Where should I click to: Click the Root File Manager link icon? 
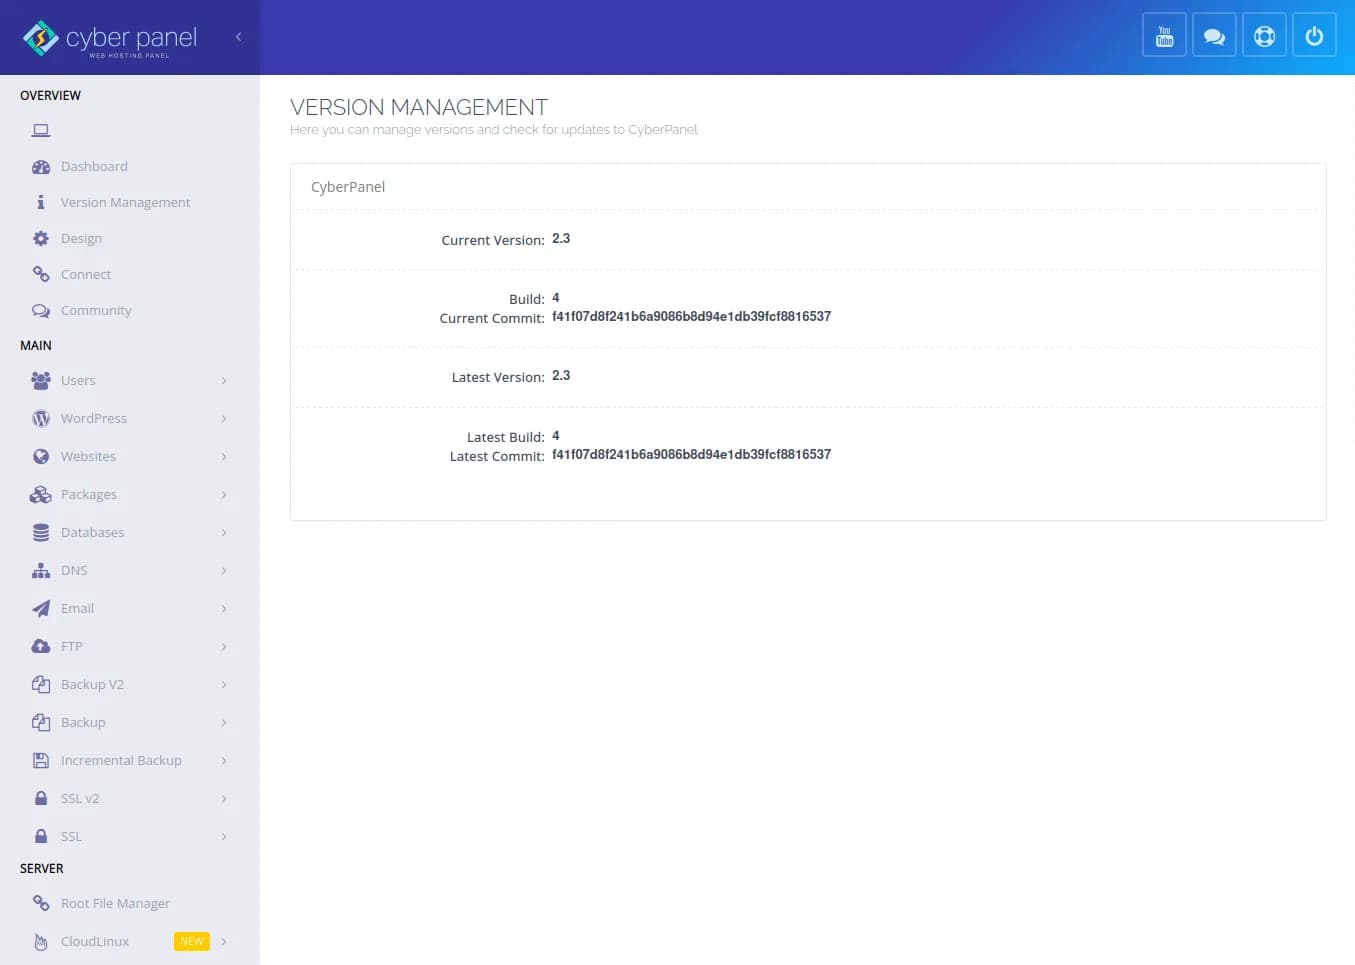41,903
